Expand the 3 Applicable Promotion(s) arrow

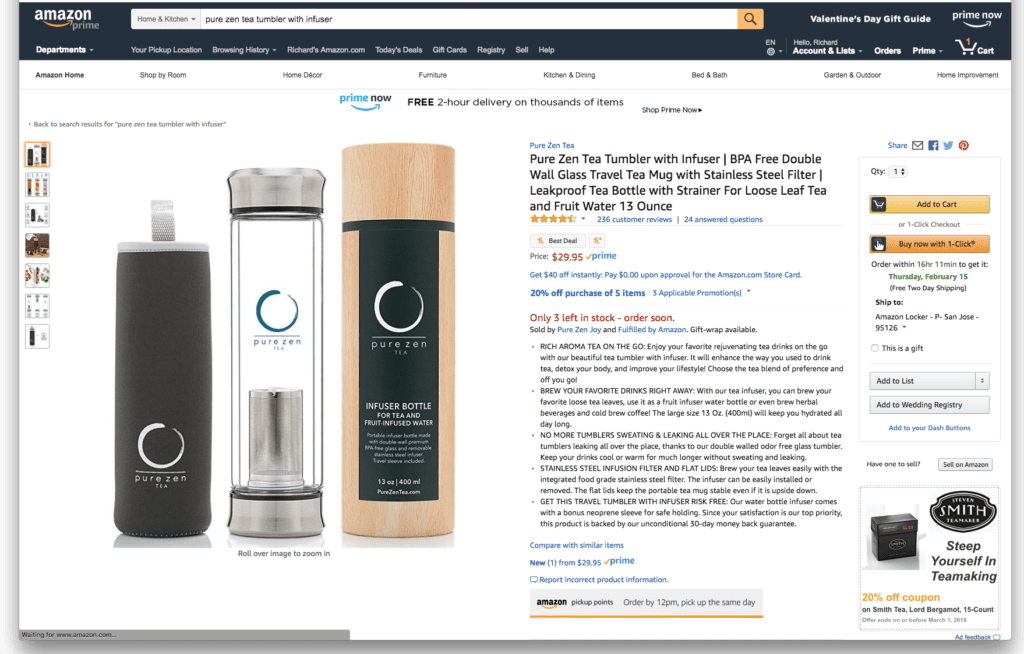(x=748, y=292)
